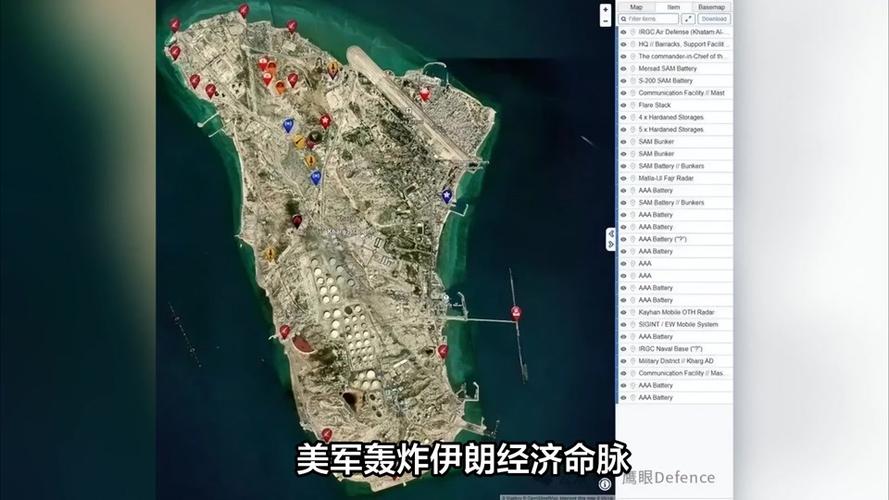Hide Flare Stack item via eye icon

tap(624, 105)
